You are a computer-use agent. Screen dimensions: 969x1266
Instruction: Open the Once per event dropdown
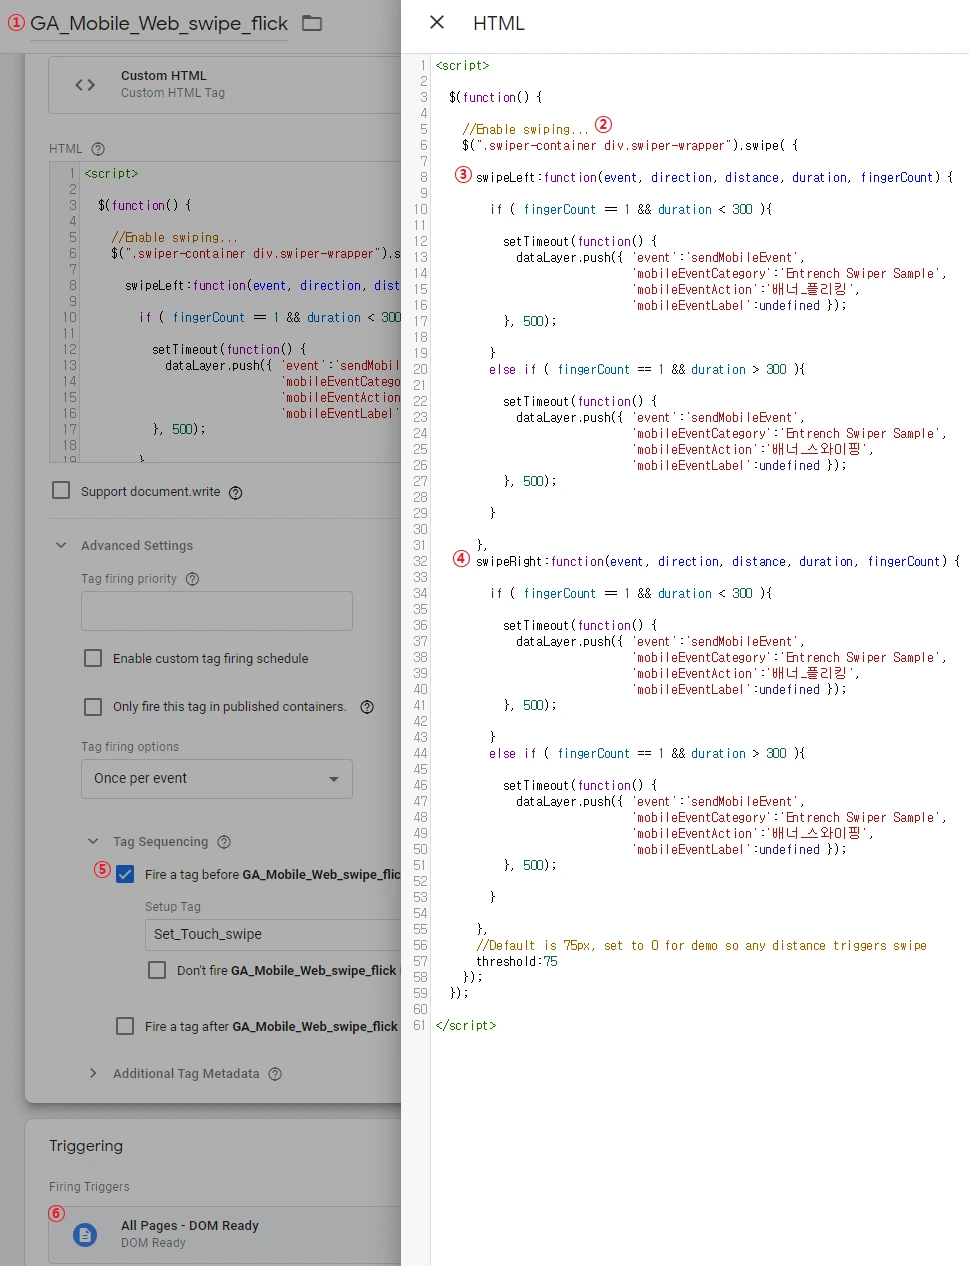pos(217,779)
